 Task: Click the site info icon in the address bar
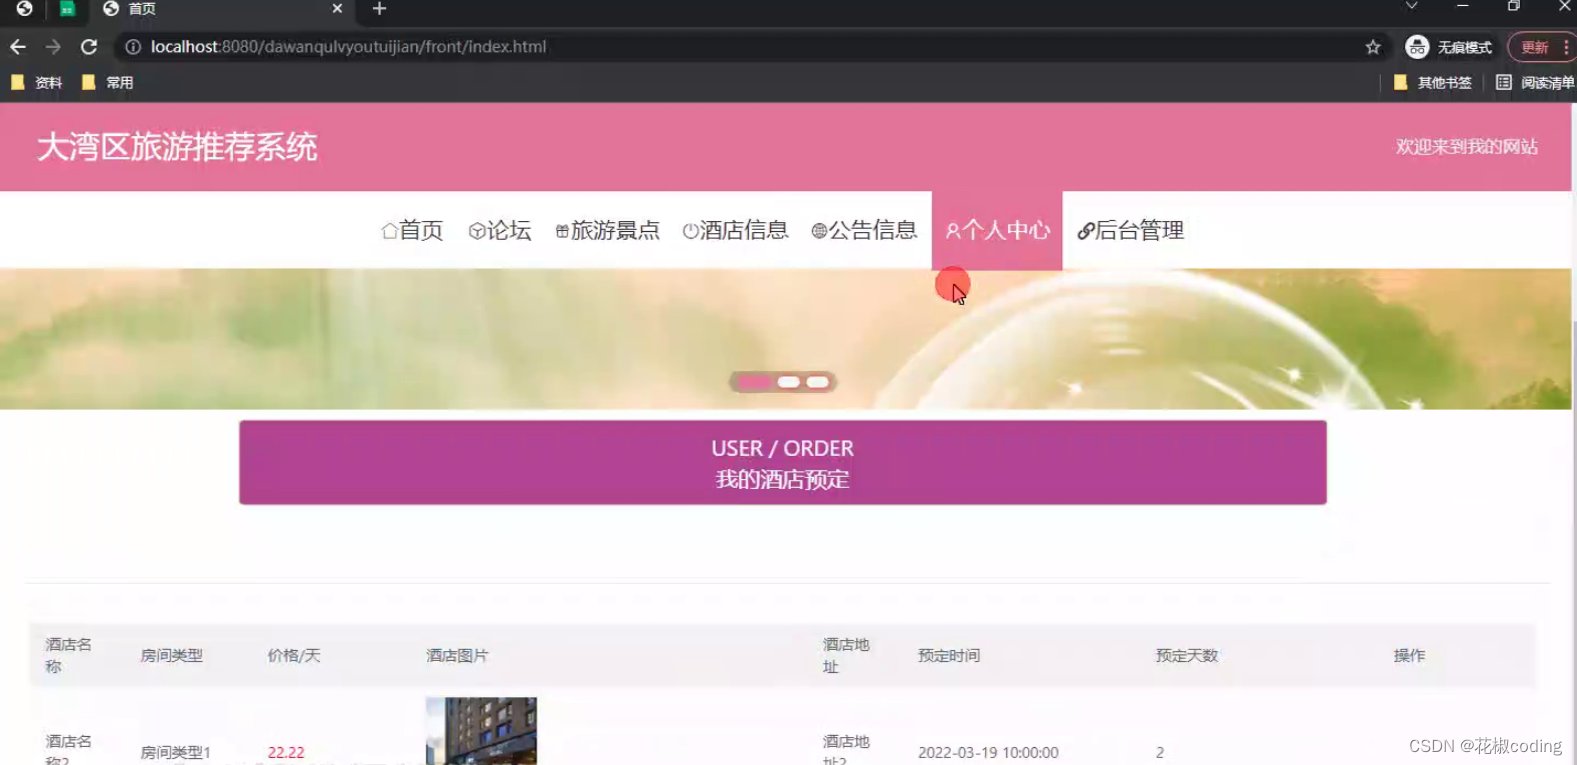(133, 47)
